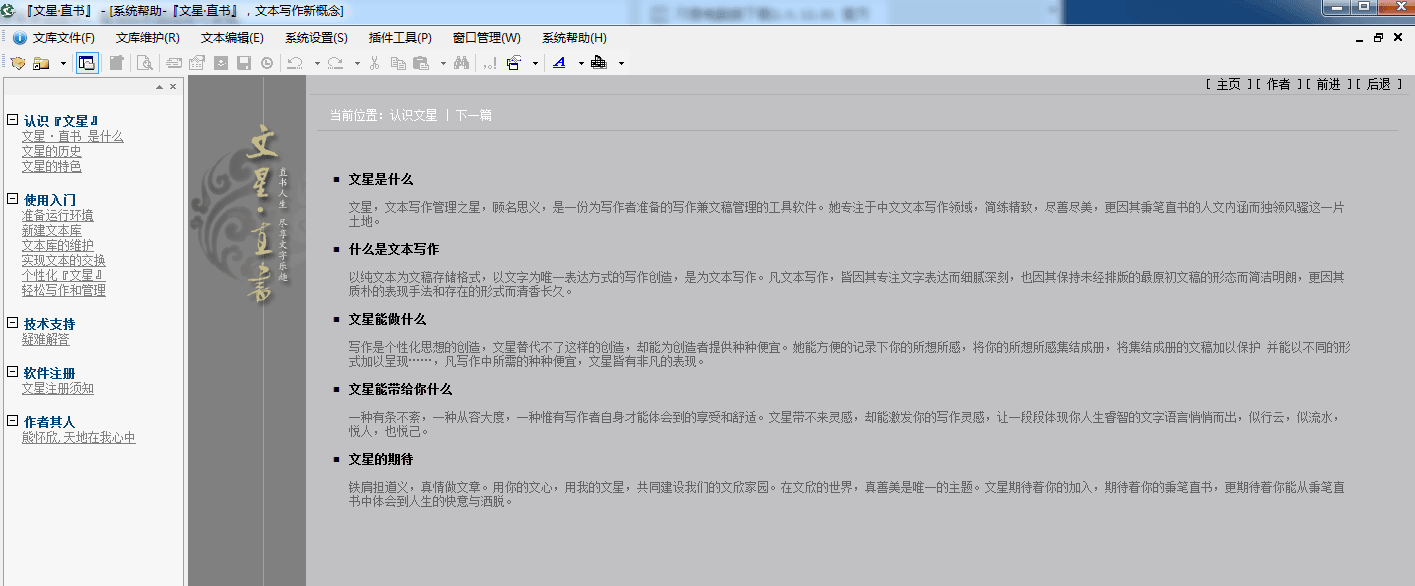Viewport: 1415px width, 586px height.
Task: Restore the inner document window
Action: pos(1378,38)
